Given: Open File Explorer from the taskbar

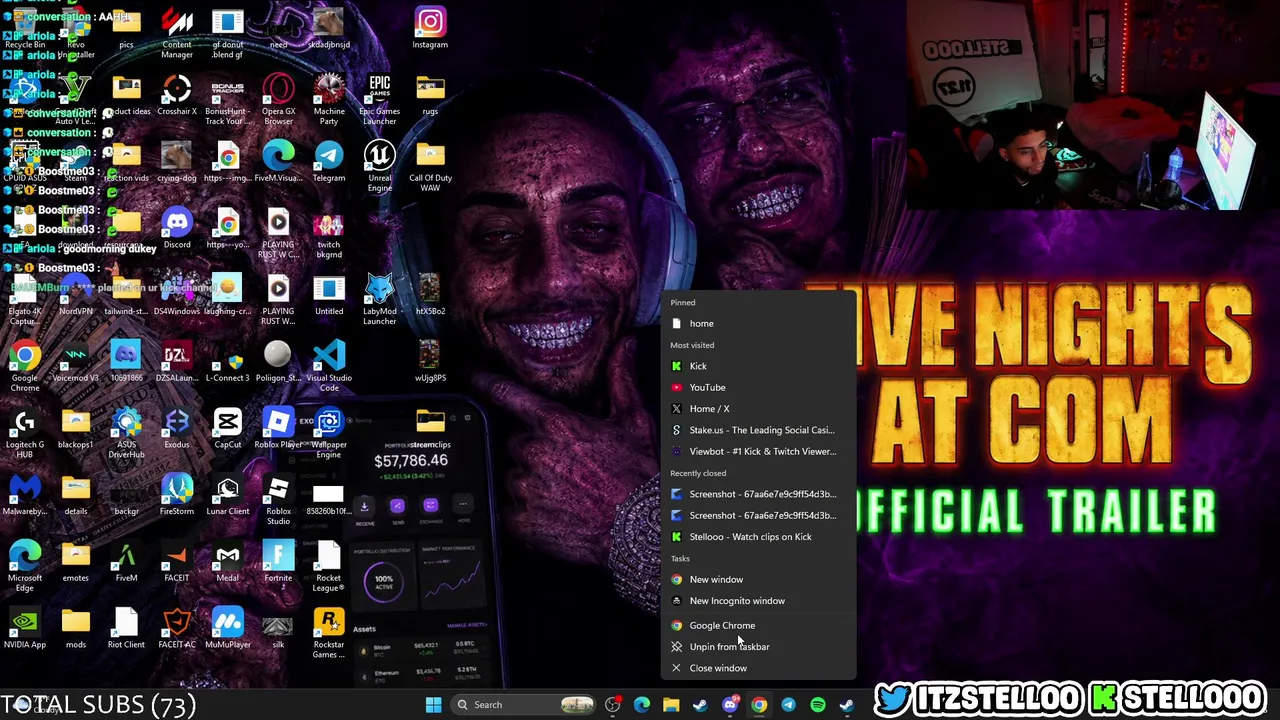Looking at the screenshot, I should coord(671,705).
